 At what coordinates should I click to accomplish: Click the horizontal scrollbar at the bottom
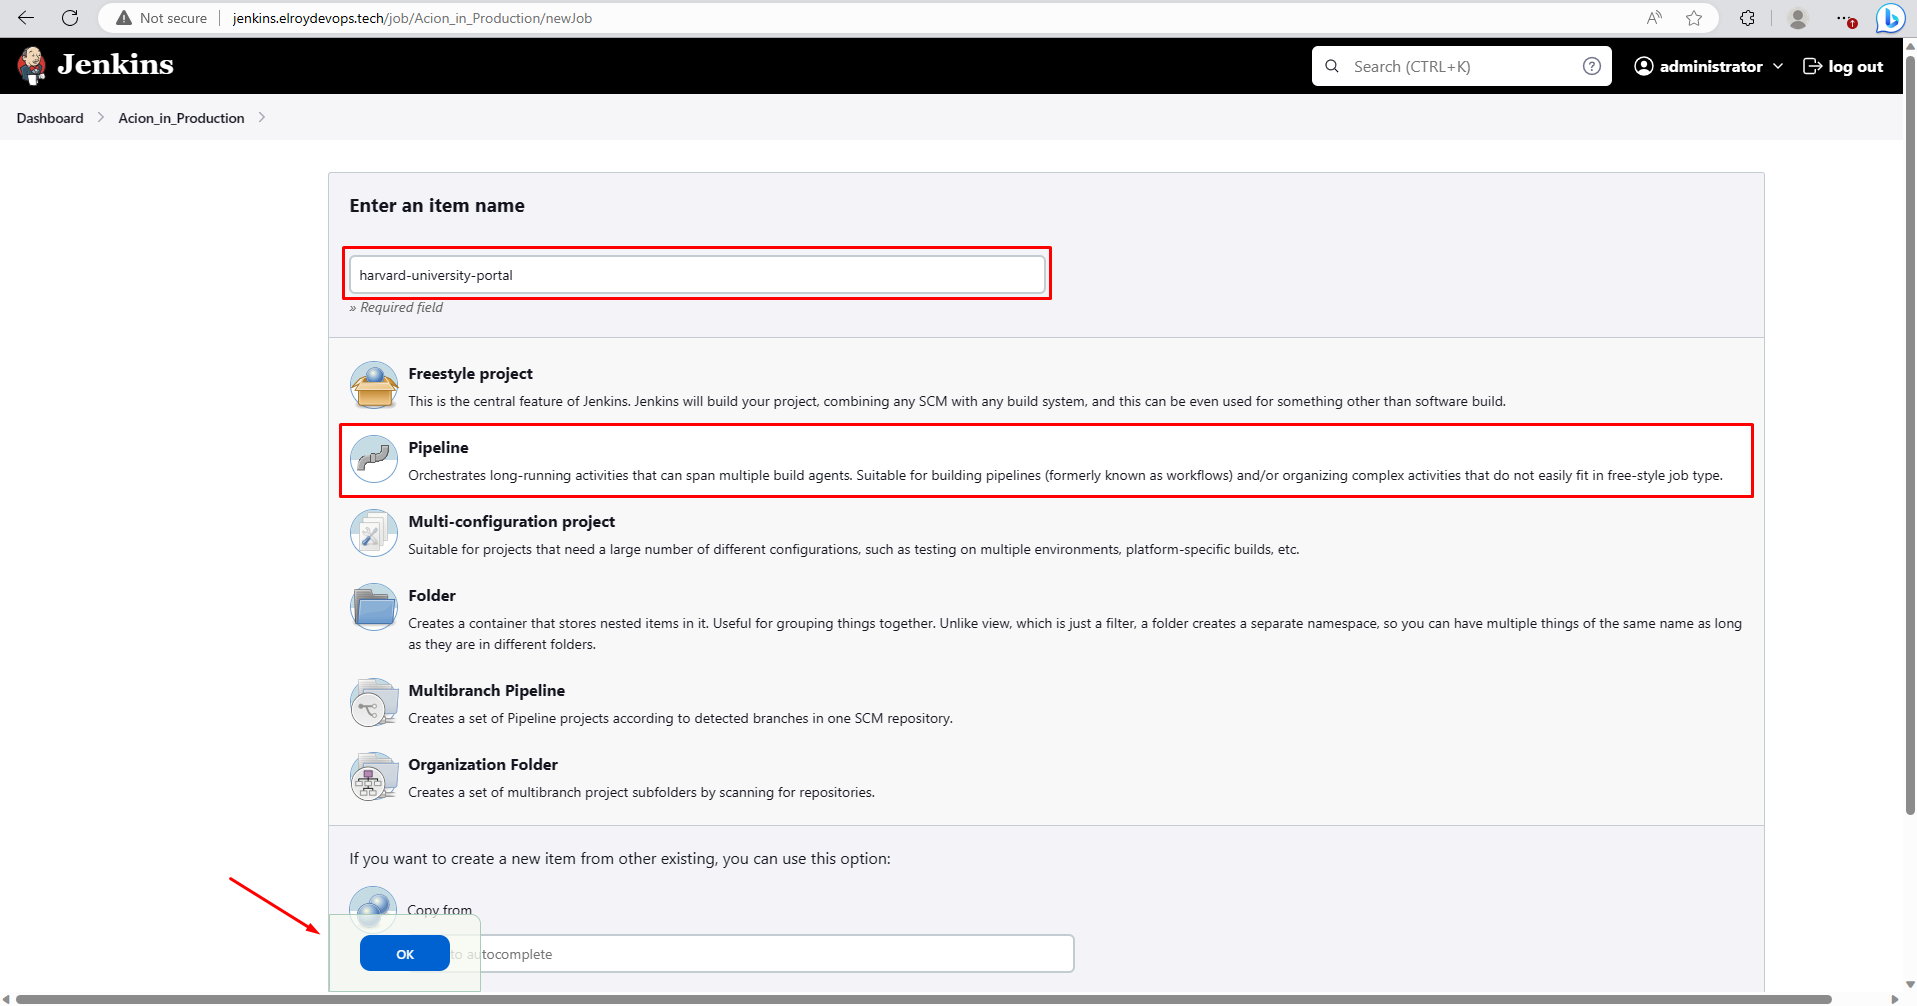pyautogui.click(x=924, y=999)
